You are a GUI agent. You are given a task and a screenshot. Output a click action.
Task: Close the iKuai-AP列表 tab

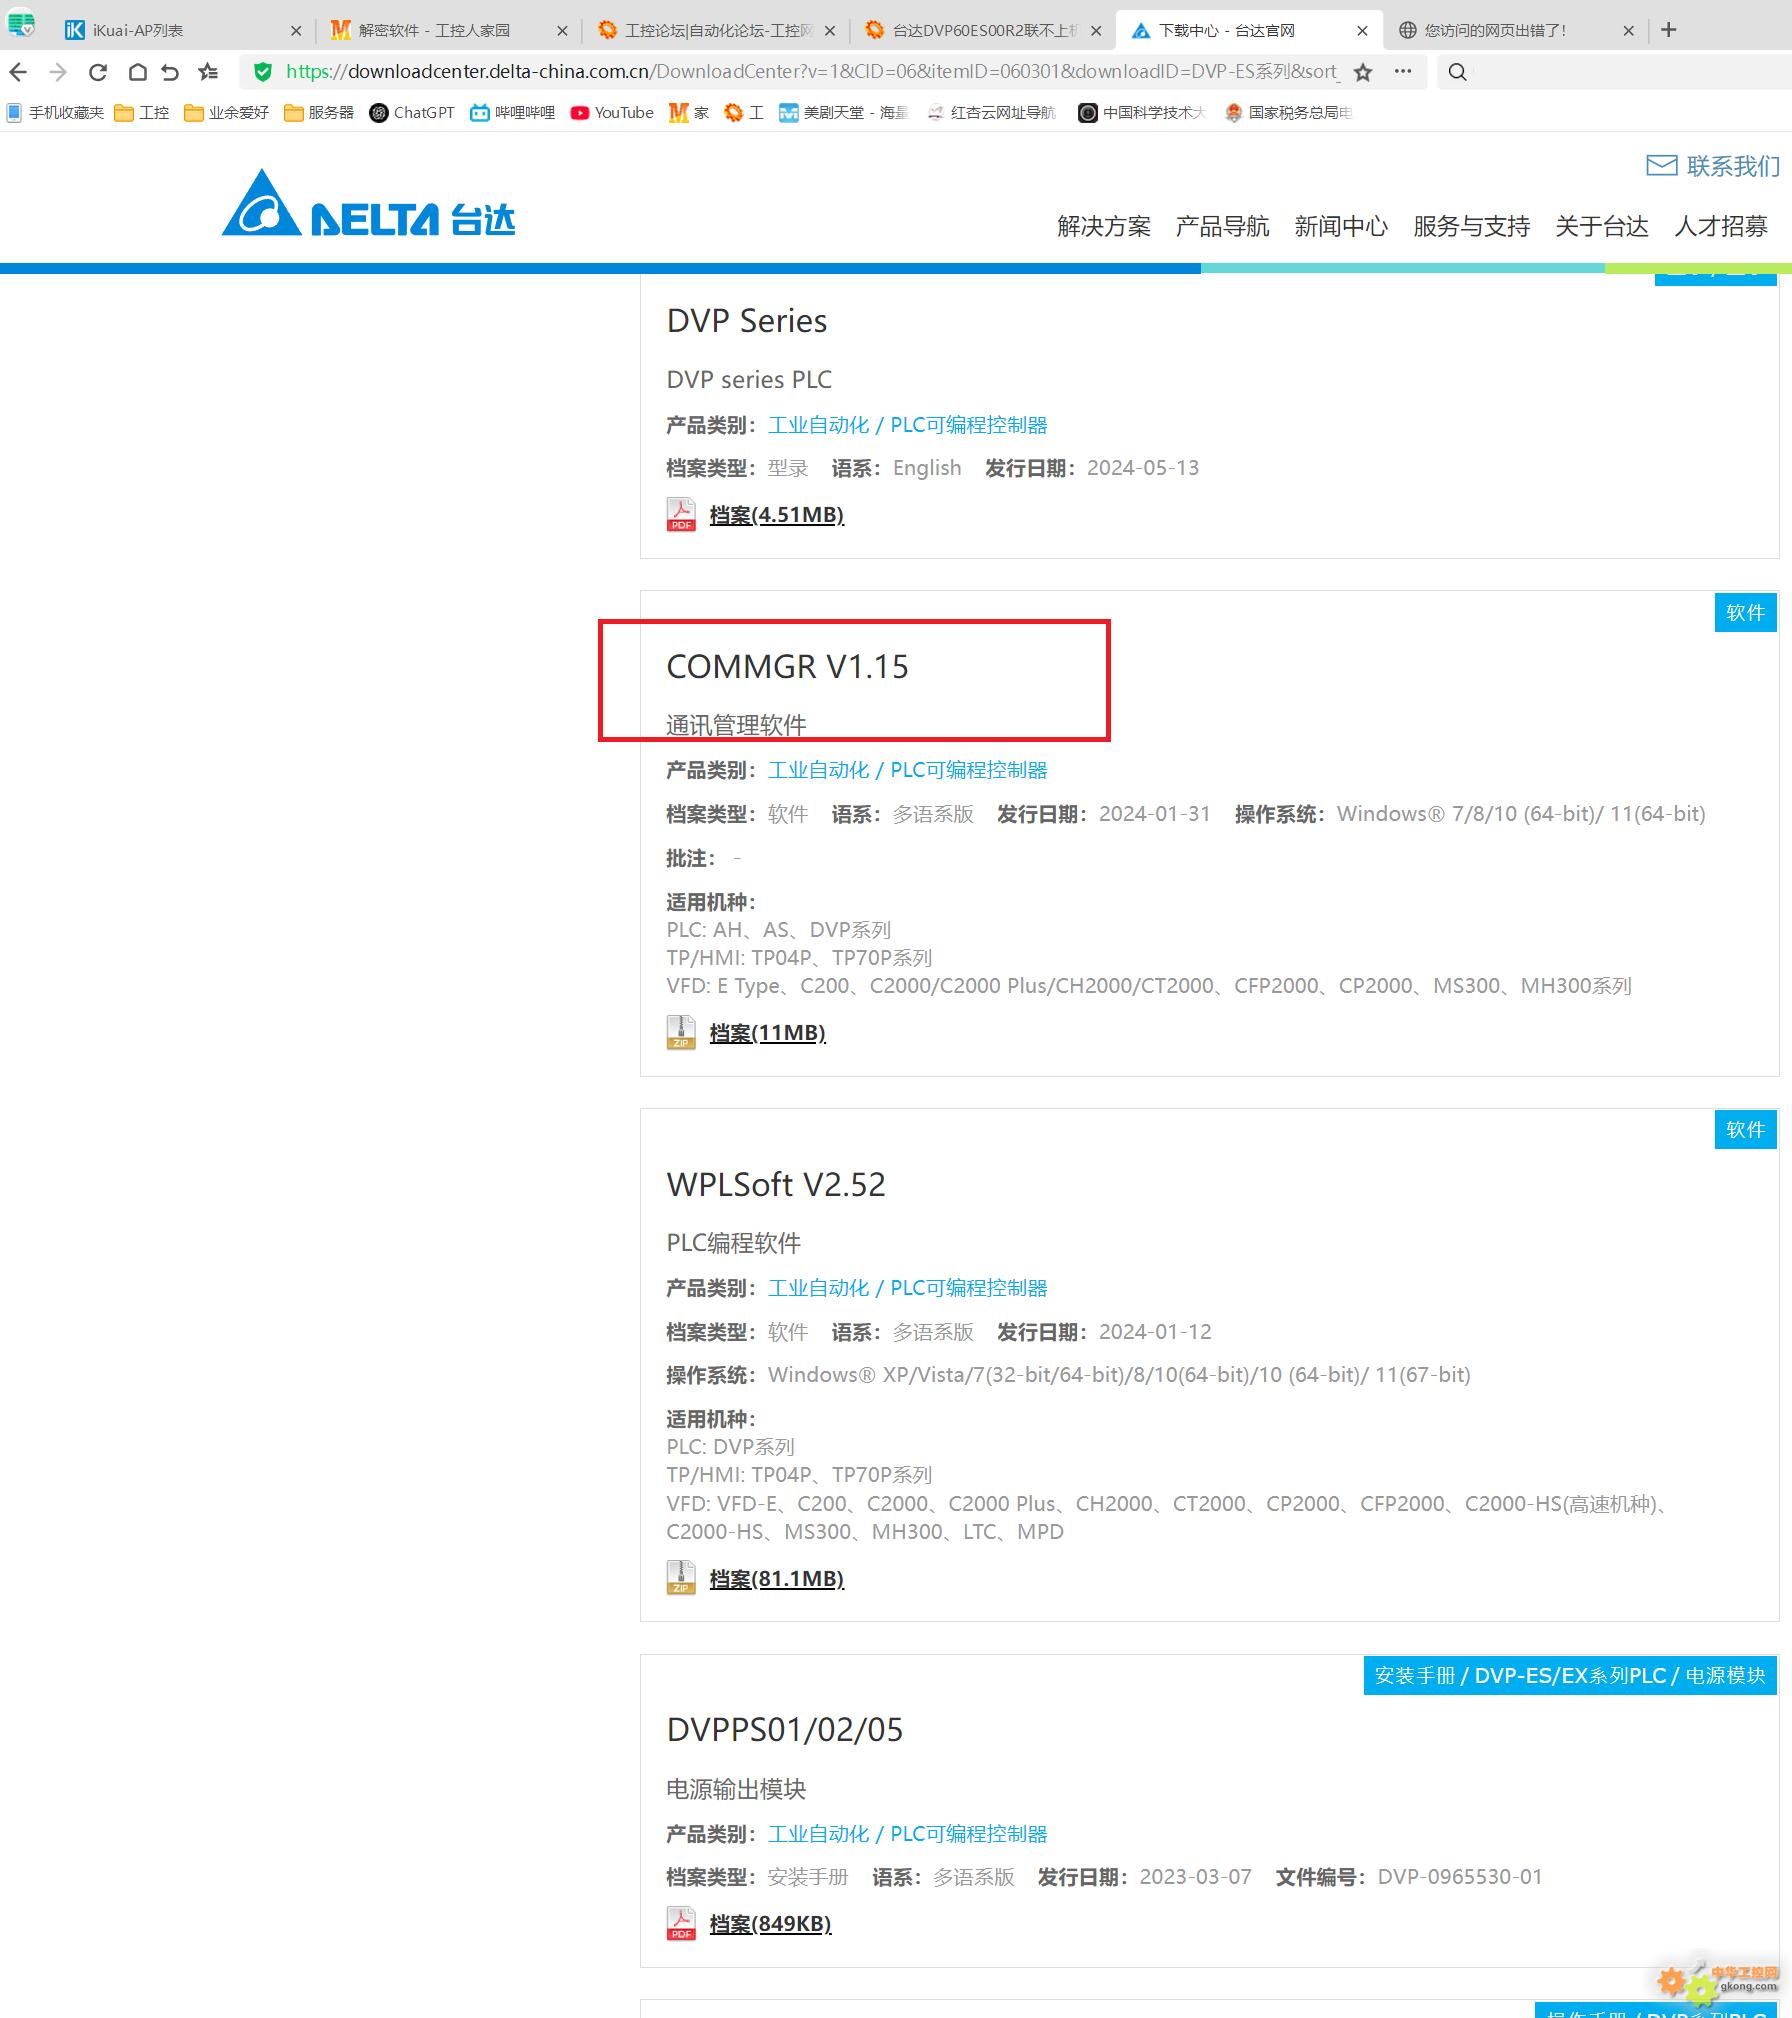coord(296,31)
